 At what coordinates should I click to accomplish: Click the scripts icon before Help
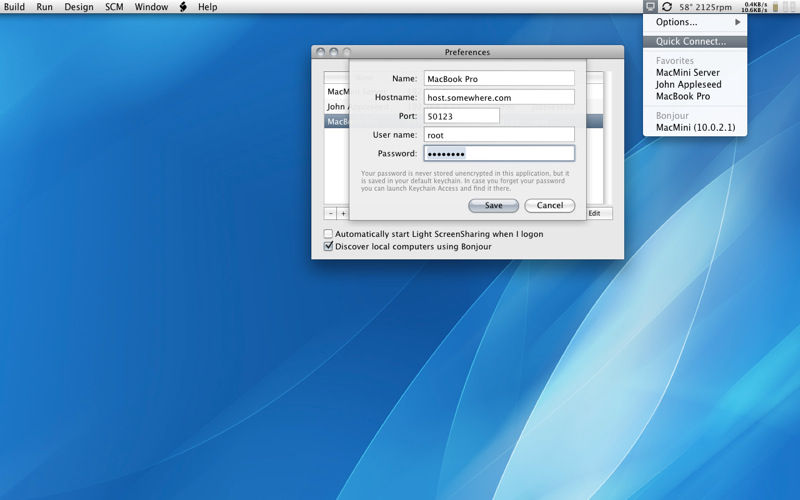coord(183,7)
